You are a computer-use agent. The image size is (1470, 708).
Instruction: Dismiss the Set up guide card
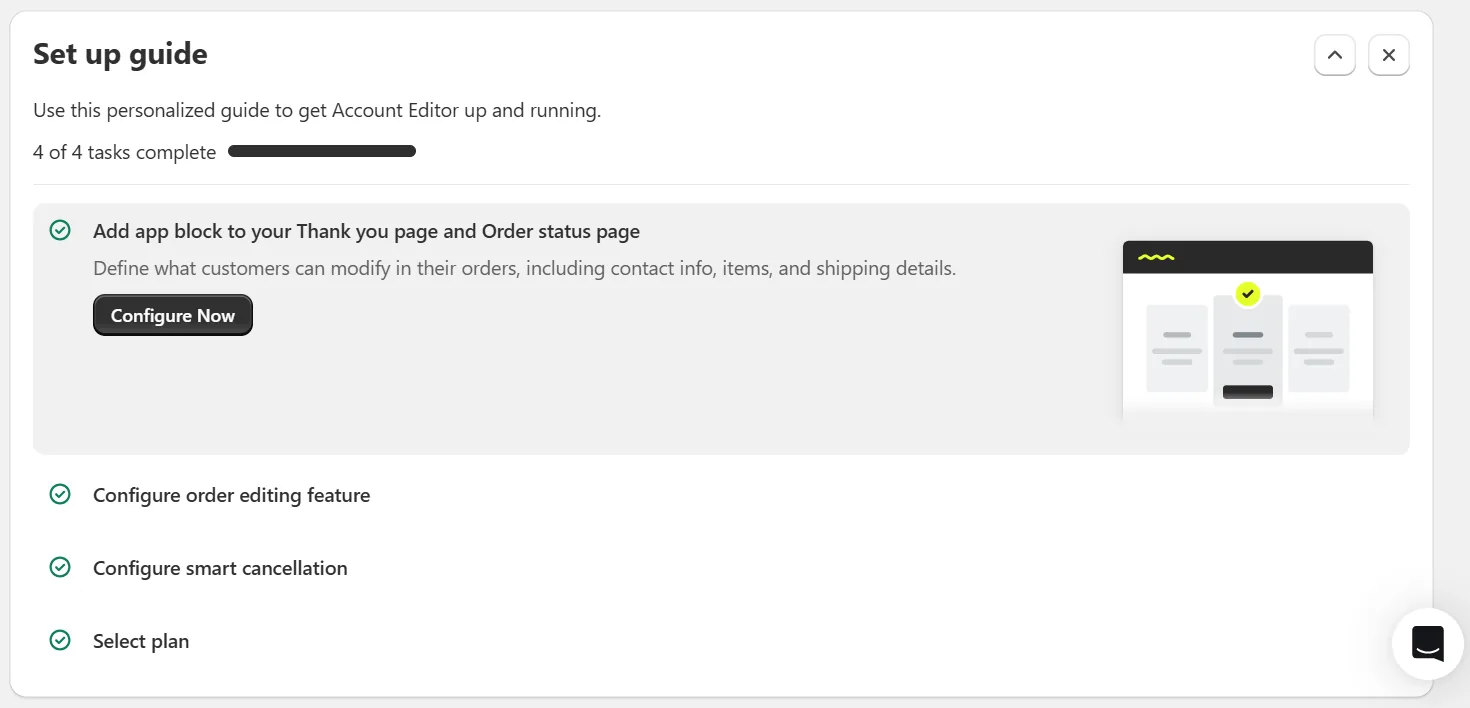1388,56
